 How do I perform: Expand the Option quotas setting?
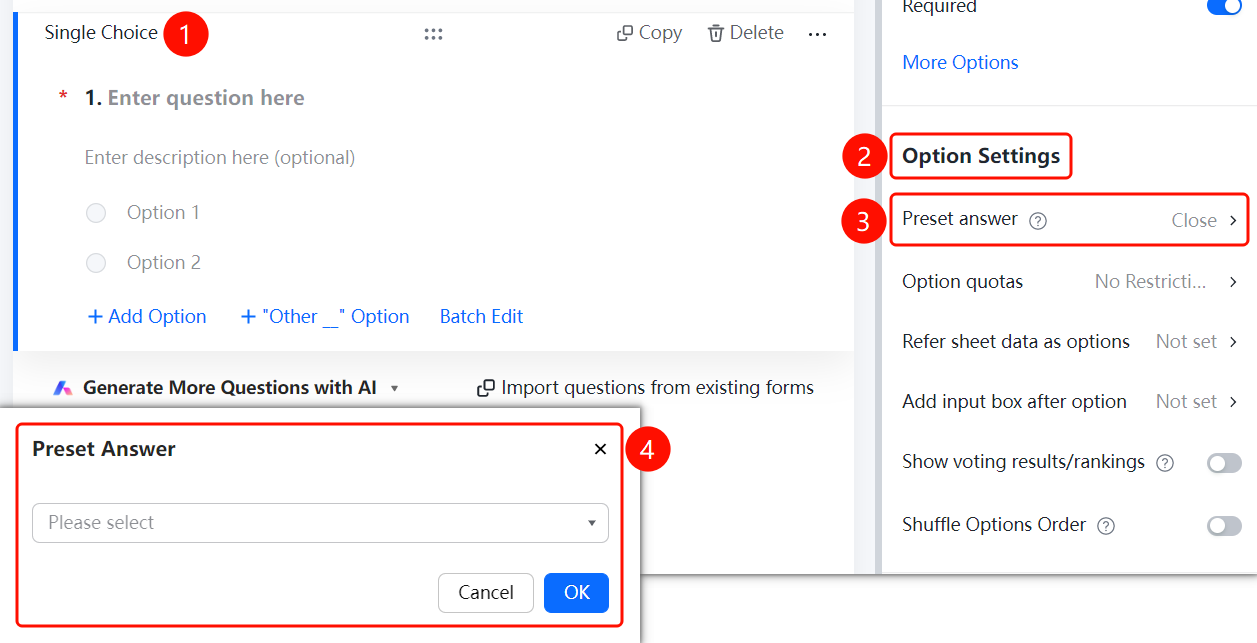coord(1071,282)
